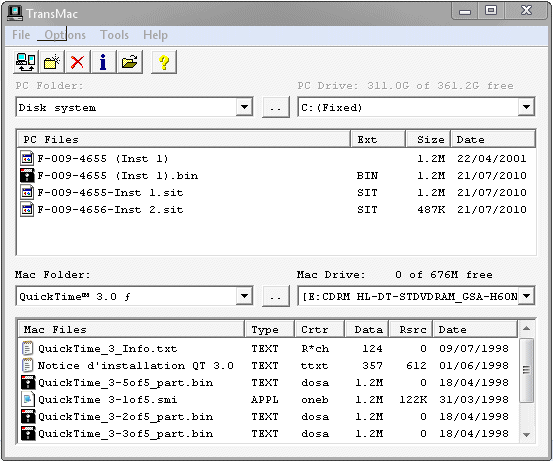Click icon of F-009-4655 (Inst 1) file

[x=27, y=158]
